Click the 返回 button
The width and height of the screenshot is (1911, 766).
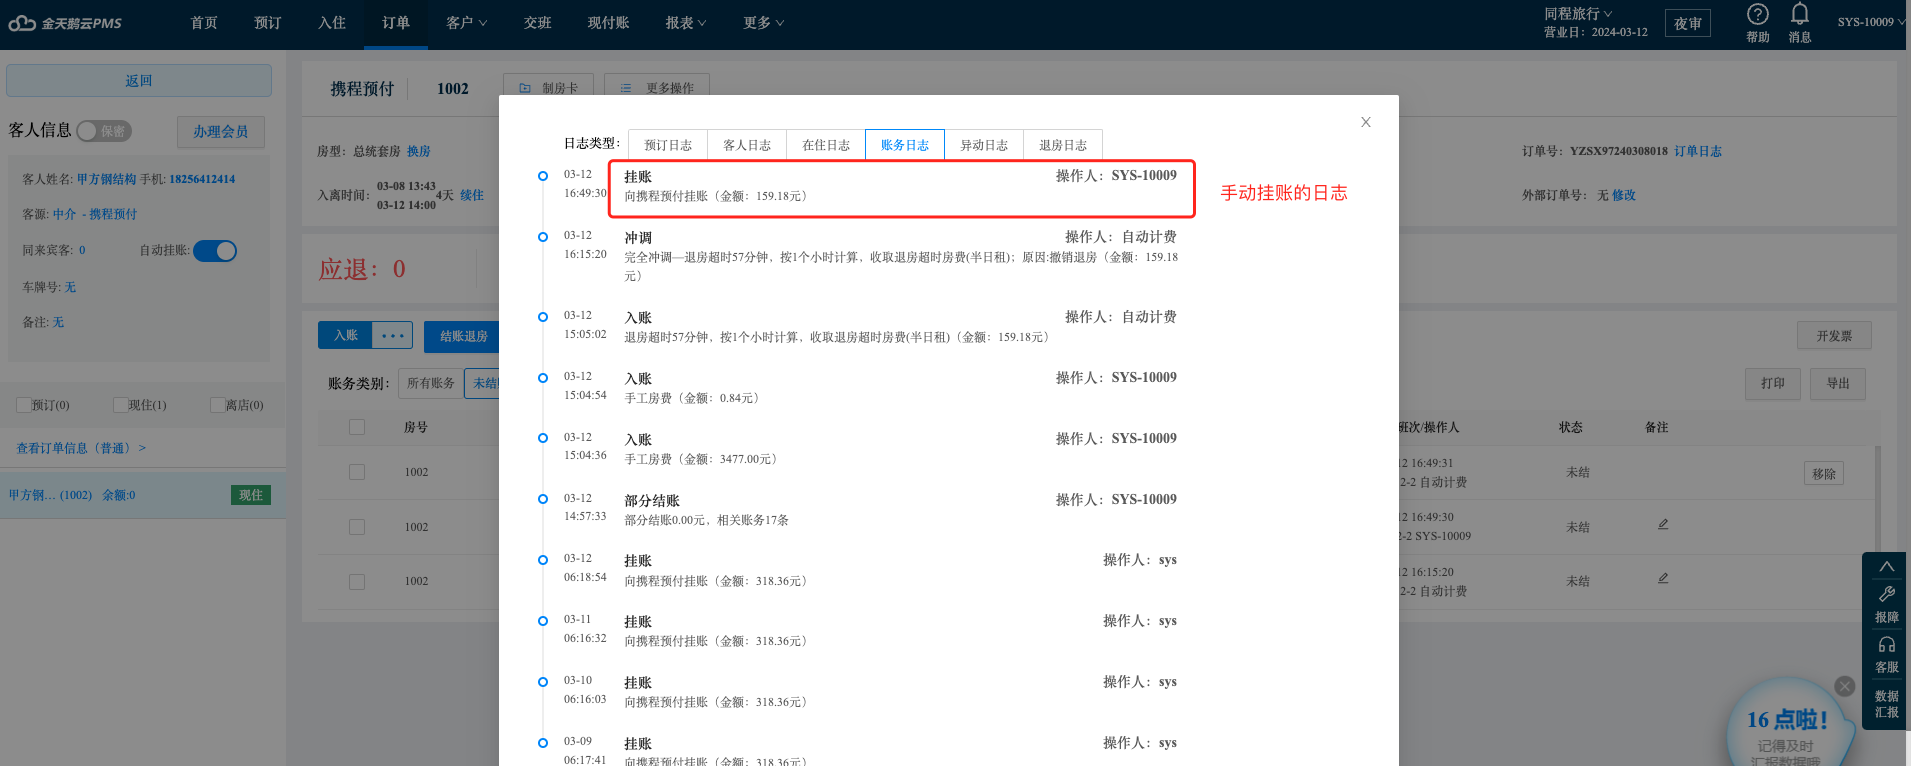point(139,81)
